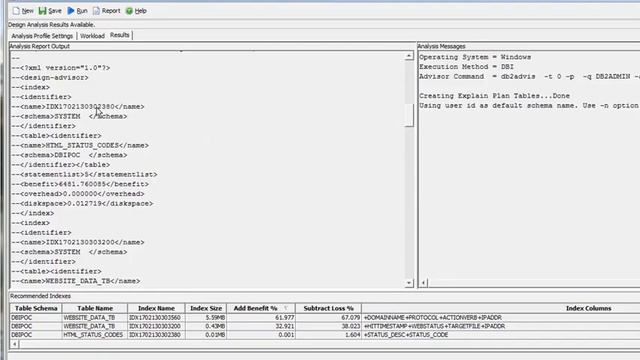Click the --<design-advisor> line
The width and height of the screenshot is (640, 360).
[x=50, y=78]
